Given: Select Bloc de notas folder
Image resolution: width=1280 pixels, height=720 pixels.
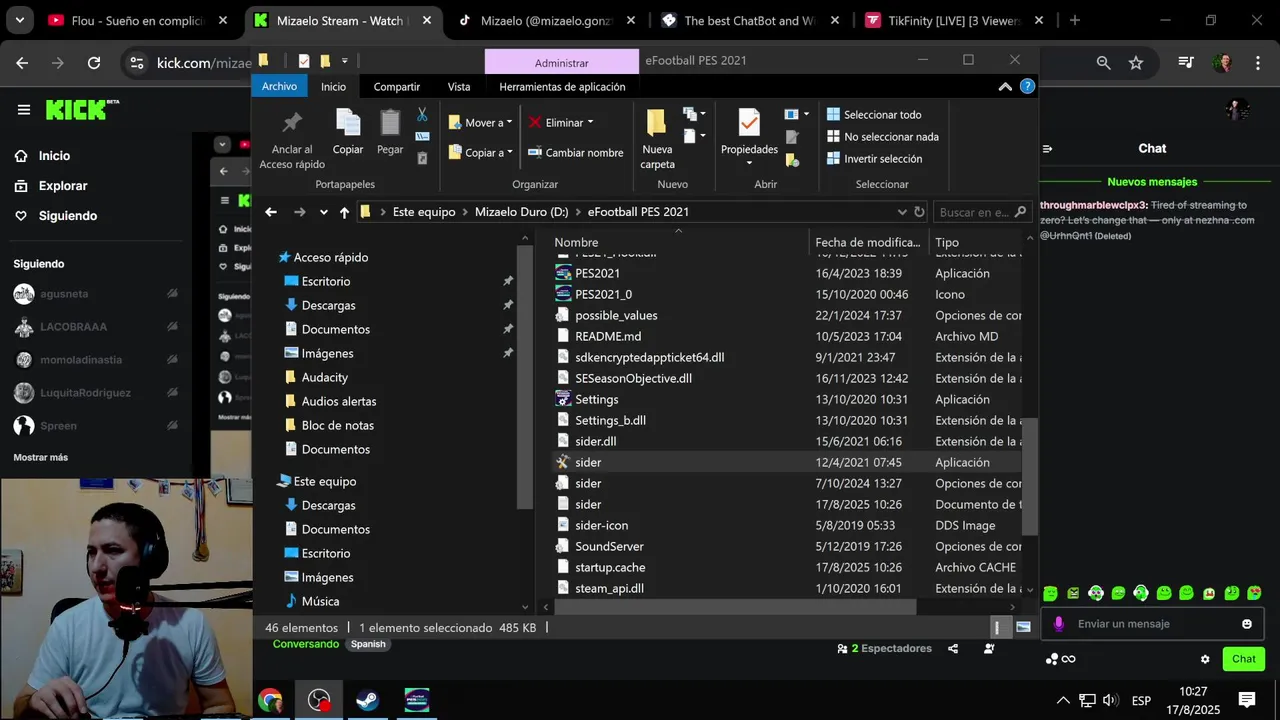Looking at the screenshot, I should tap(337, 425).
